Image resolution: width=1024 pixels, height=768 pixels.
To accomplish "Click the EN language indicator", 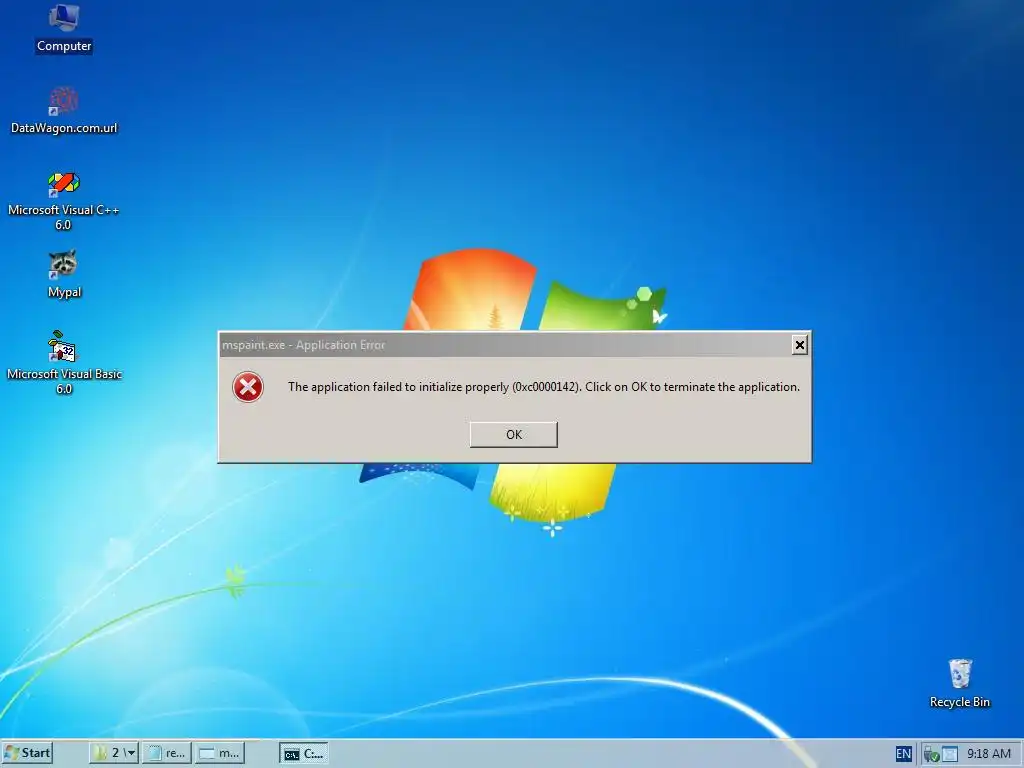I will 903,754.
